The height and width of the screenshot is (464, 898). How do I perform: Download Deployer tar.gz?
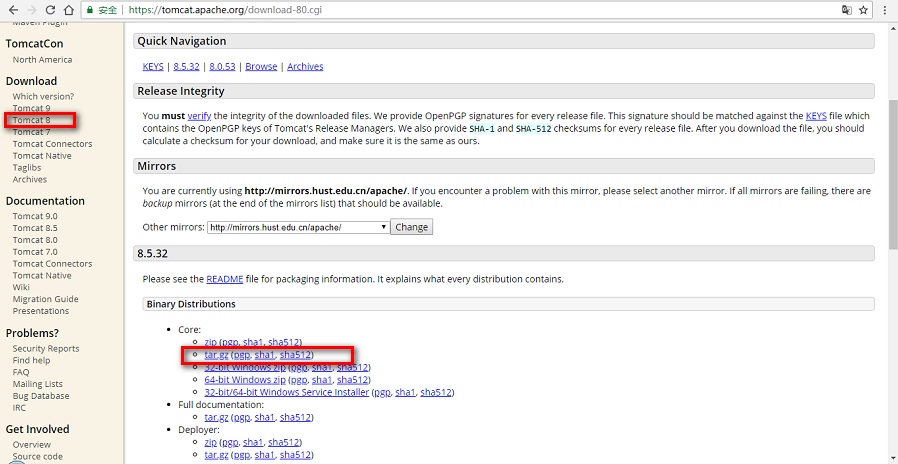pos(216,455)
